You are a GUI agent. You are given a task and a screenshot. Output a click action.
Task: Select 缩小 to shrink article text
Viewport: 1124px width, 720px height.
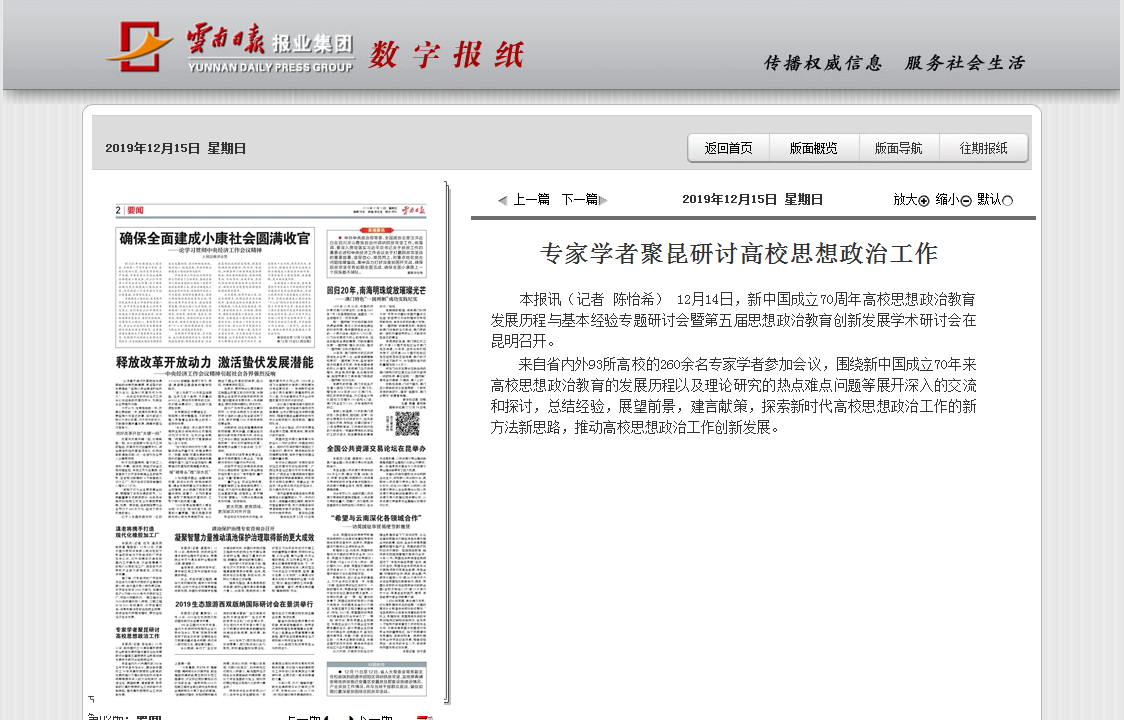947,199
